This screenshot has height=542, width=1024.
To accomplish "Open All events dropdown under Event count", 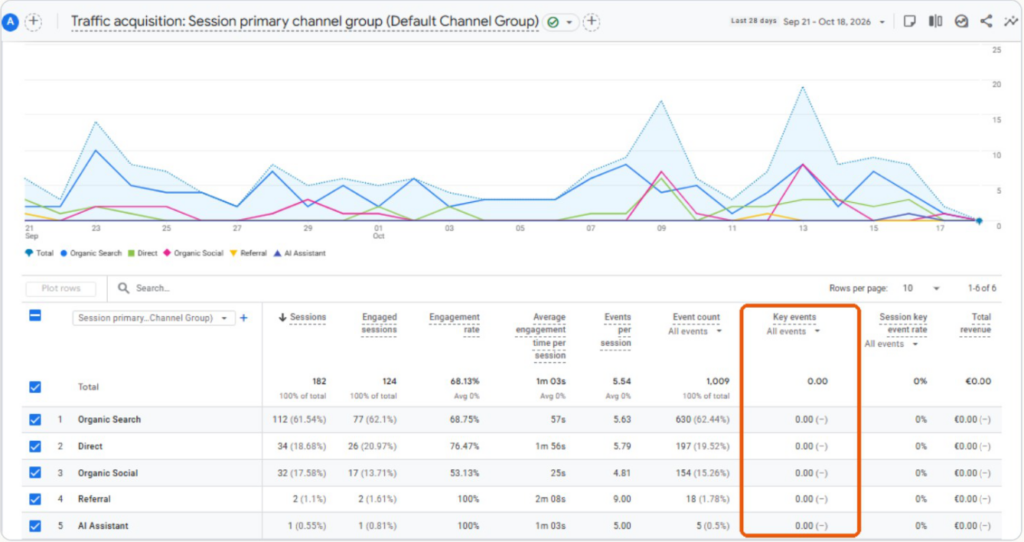I will click(x=695, y=332).
